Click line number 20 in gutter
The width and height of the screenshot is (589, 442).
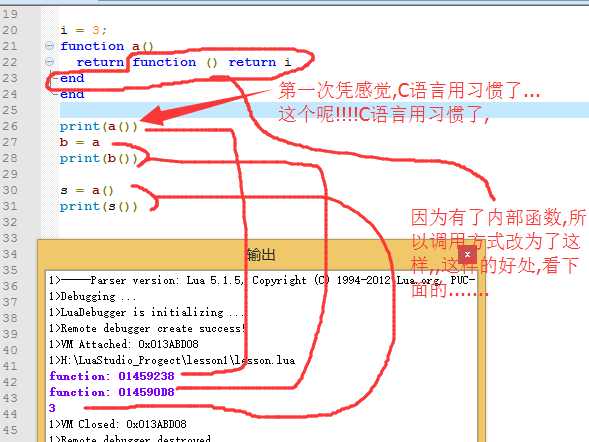[10, 30]
